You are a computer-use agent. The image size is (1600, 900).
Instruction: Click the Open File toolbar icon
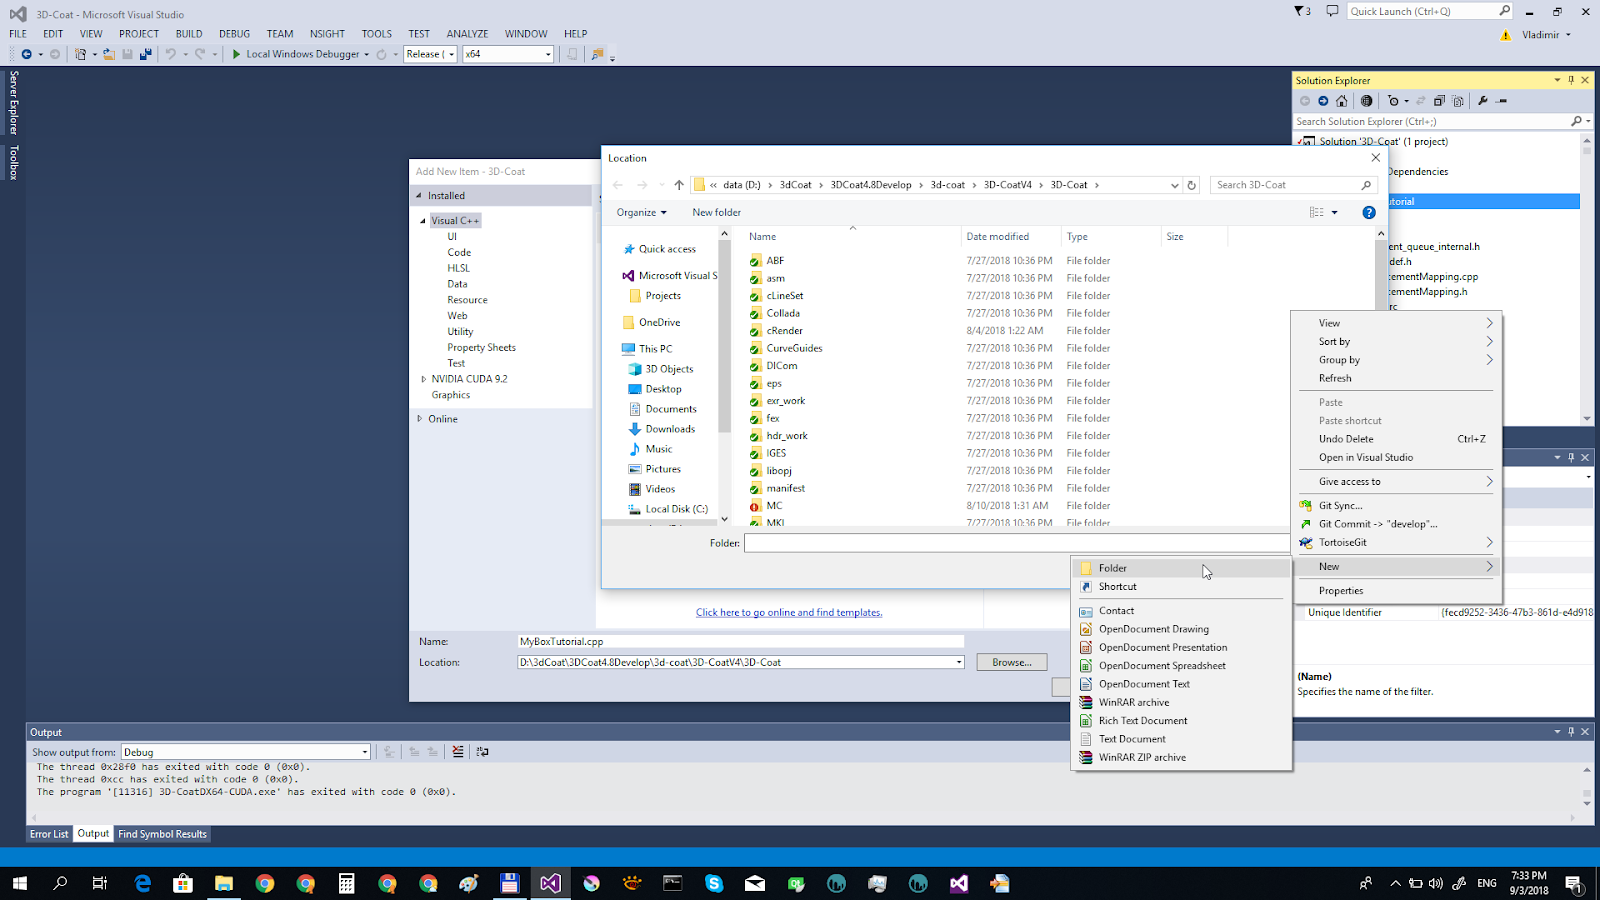[x=109, y=54]
